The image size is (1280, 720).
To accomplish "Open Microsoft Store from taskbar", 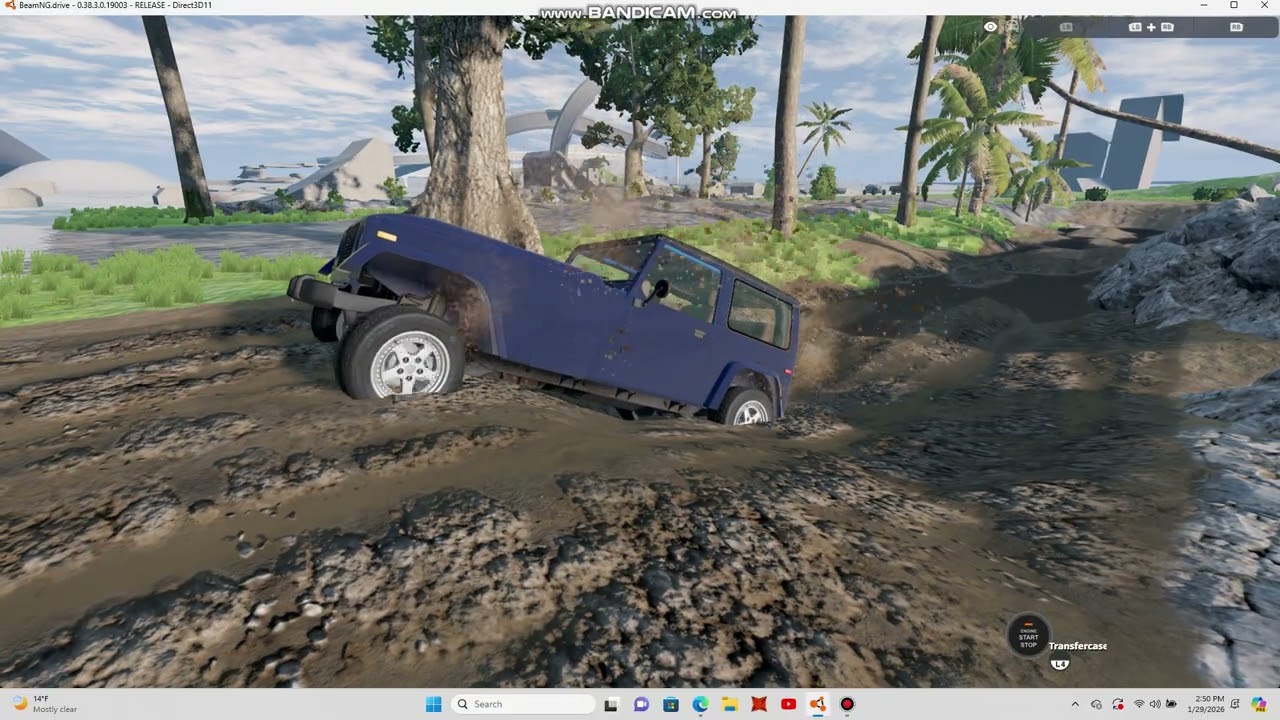I will 670,704.
